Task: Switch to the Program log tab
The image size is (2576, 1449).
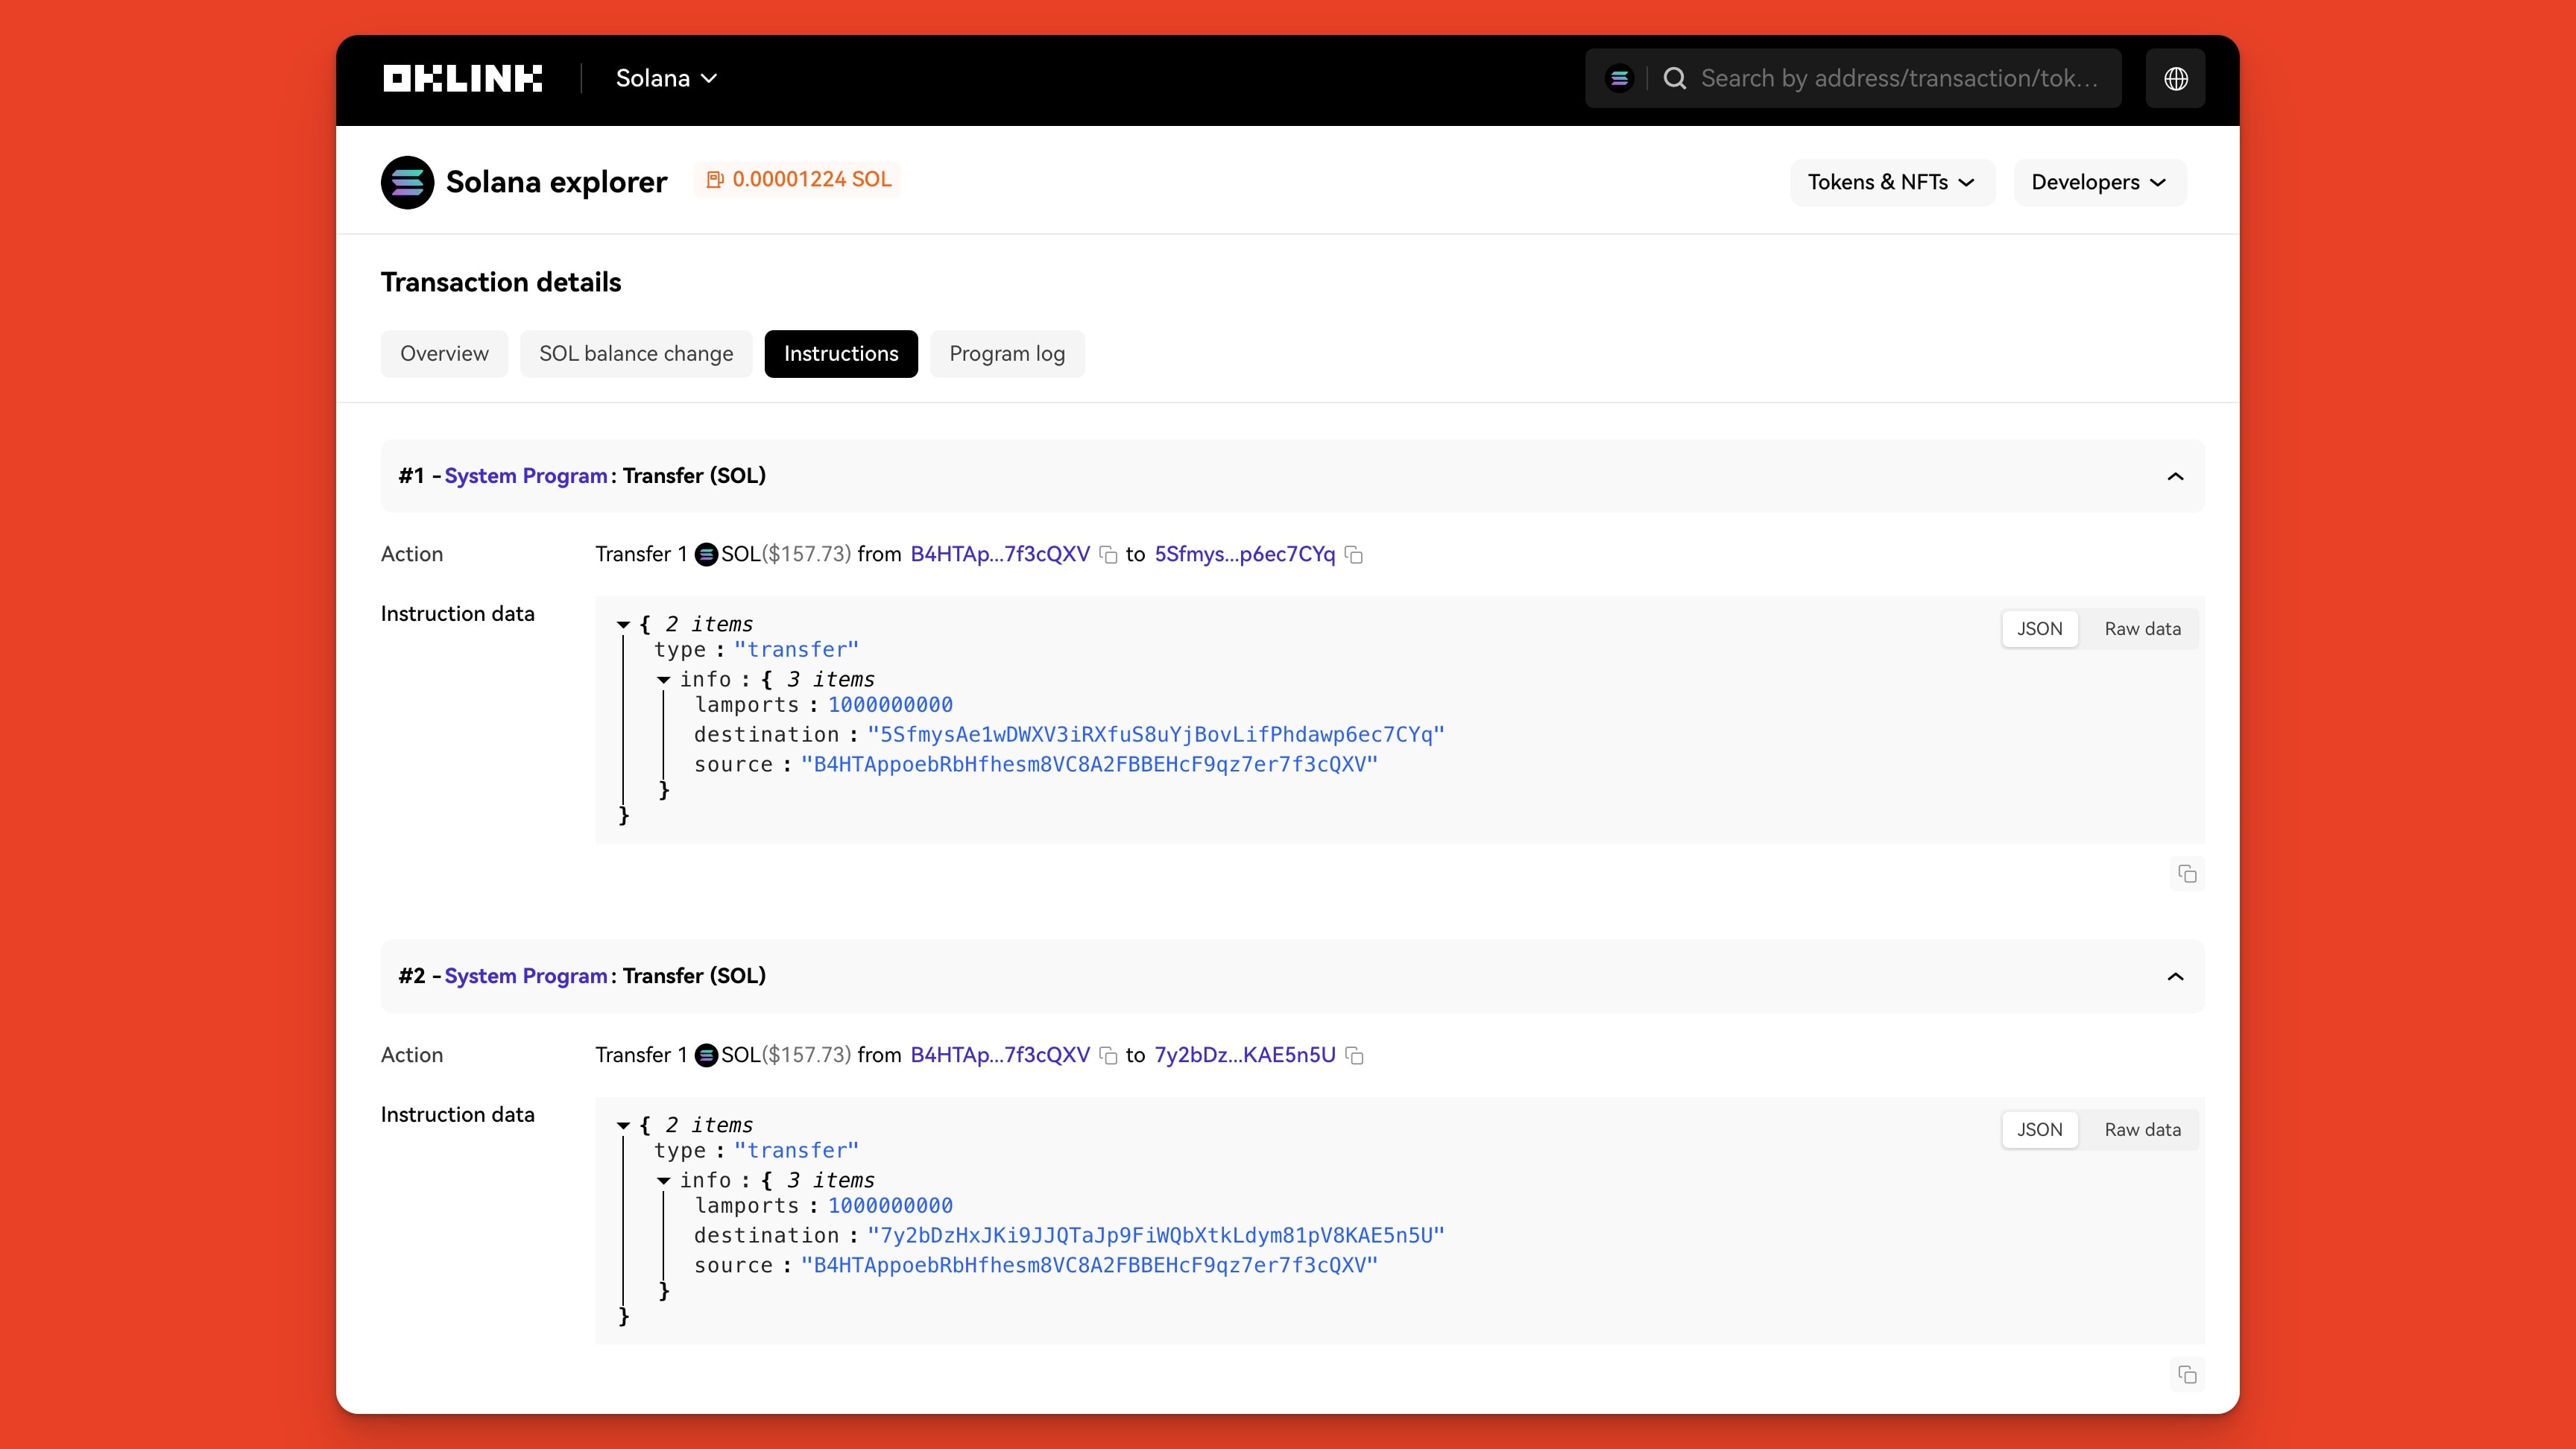Action: [1006, 354]
